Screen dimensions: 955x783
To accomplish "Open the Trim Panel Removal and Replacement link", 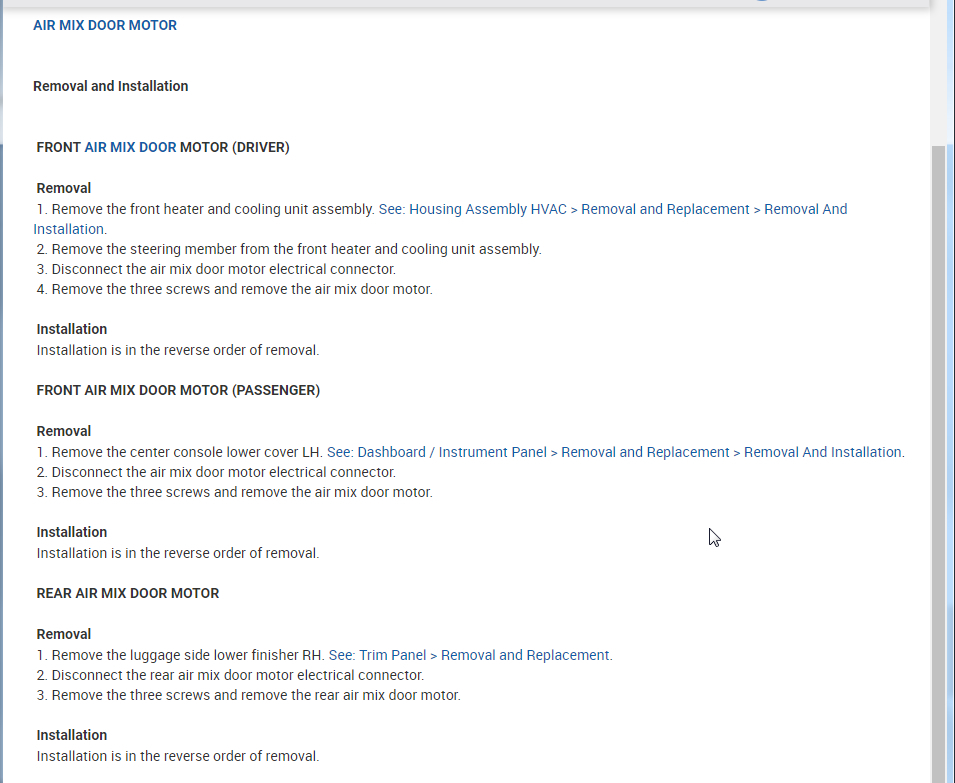I will [470, 655].
